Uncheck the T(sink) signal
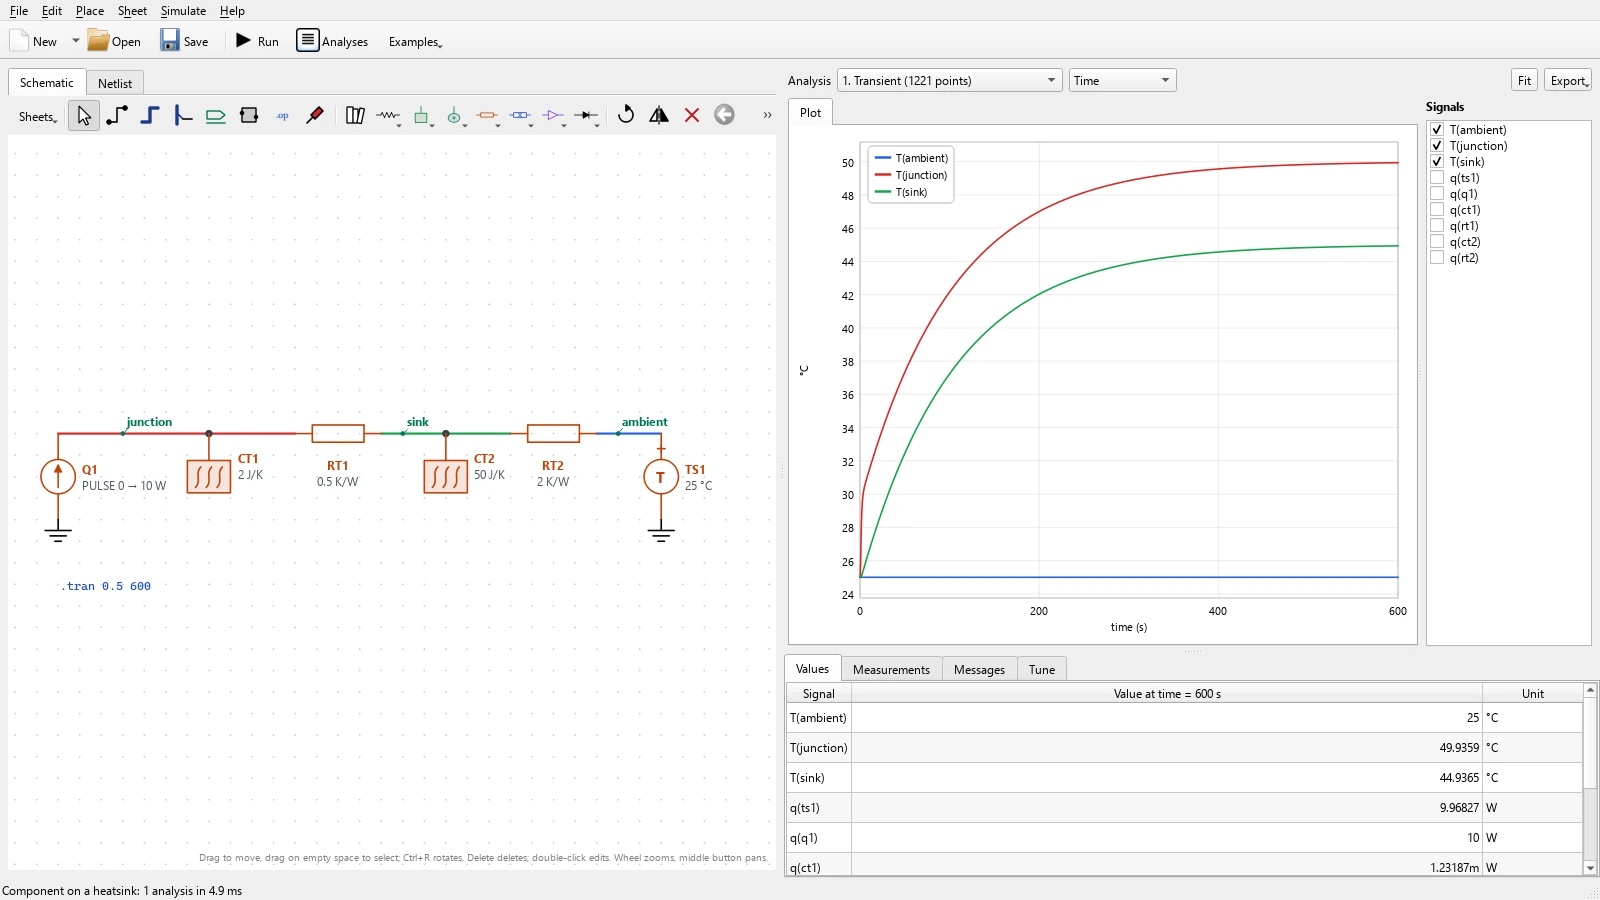Screen dimensions: 1600x900 tap(1437, 161)
